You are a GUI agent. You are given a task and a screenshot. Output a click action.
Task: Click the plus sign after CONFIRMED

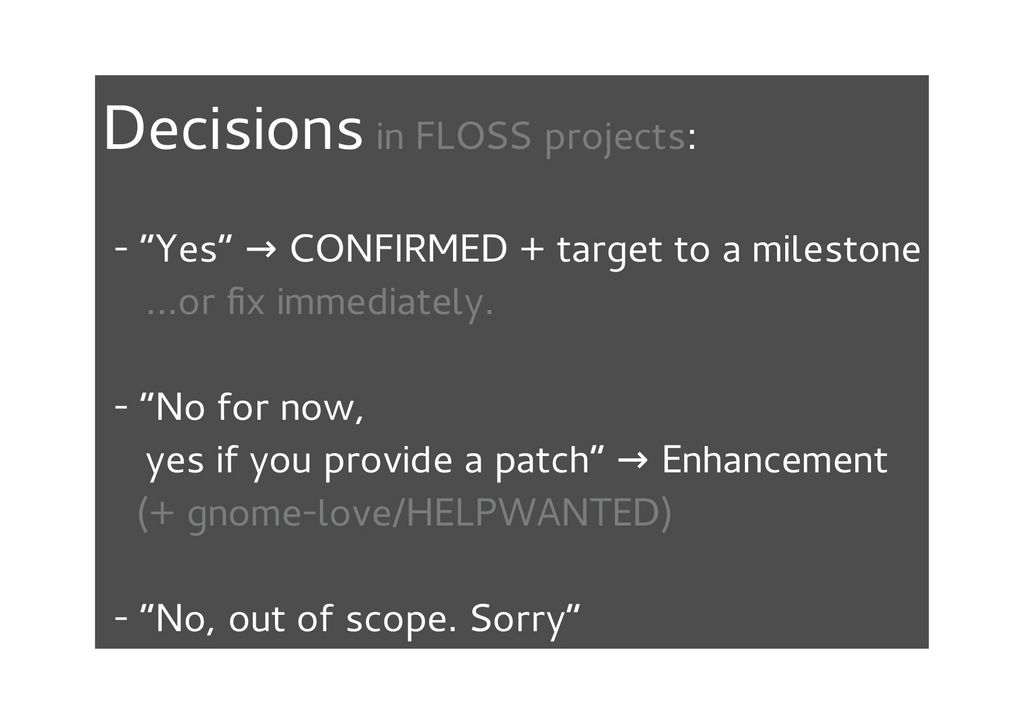pyautogui.click(x=531, y=251)
